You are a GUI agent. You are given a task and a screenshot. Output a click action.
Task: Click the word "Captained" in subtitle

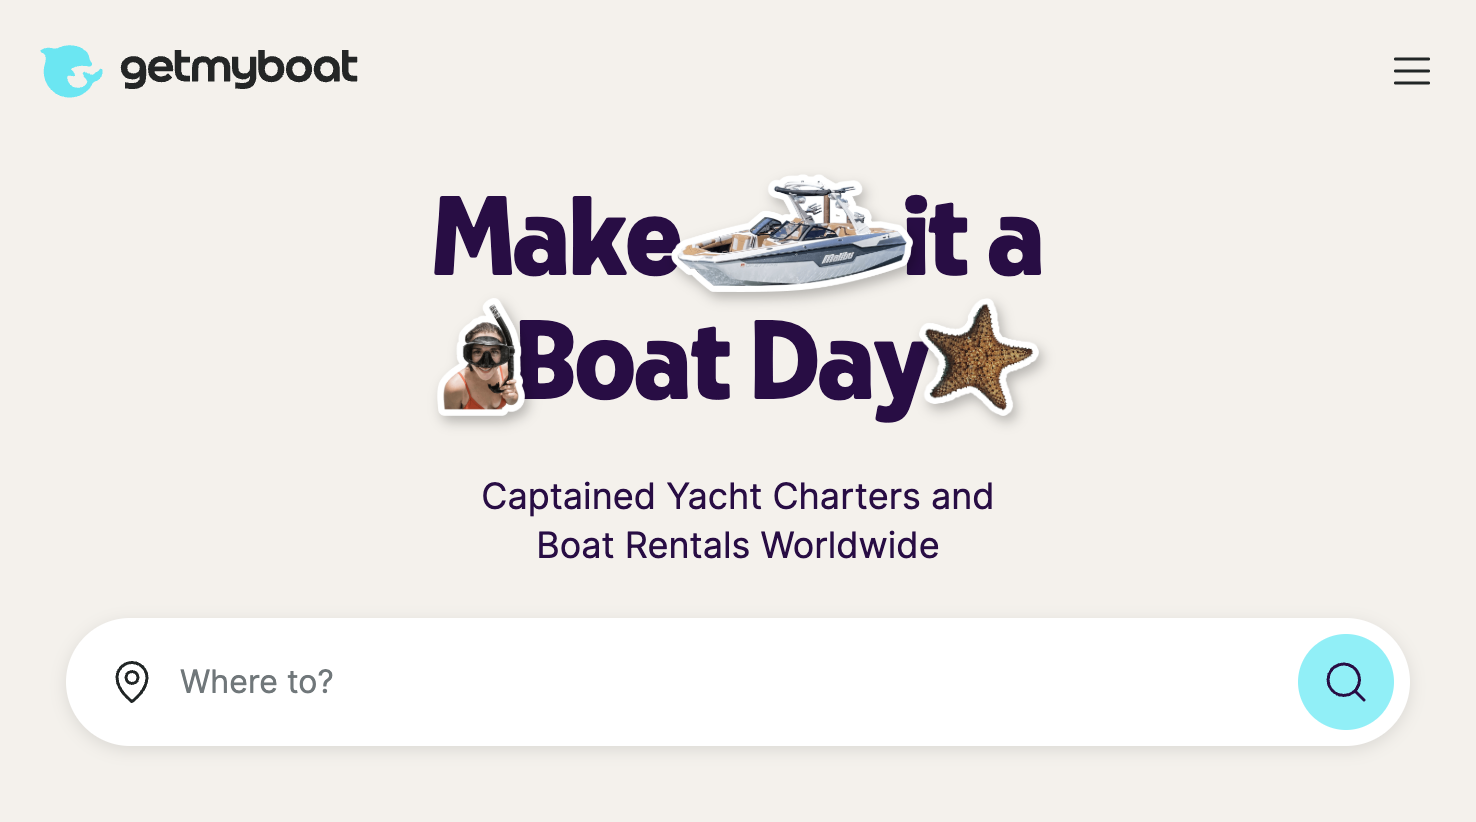[568, 497]
